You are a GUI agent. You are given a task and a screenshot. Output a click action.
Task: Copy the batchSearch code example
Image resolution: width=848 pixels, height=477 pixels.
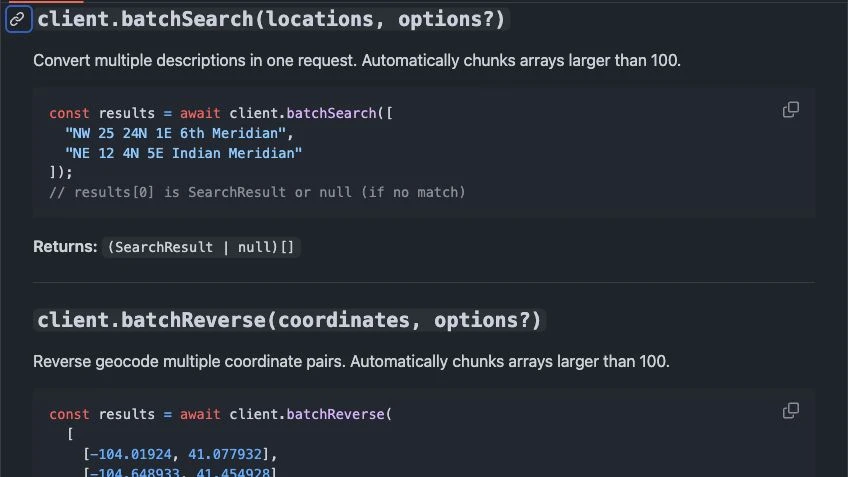pos(791,110)
